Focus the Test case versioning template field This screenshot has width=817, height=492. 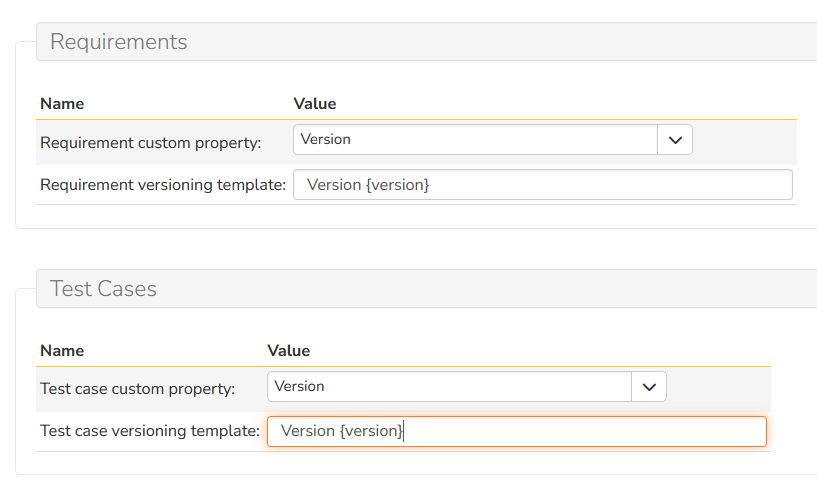pyautogui.click(x=580, y=431)
